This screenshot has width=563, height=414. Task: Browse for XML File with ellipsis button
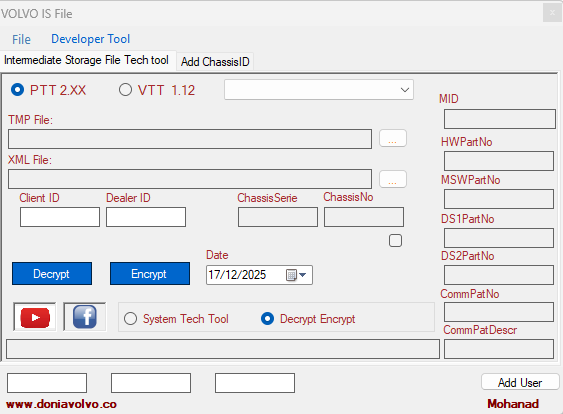(393, 179)
